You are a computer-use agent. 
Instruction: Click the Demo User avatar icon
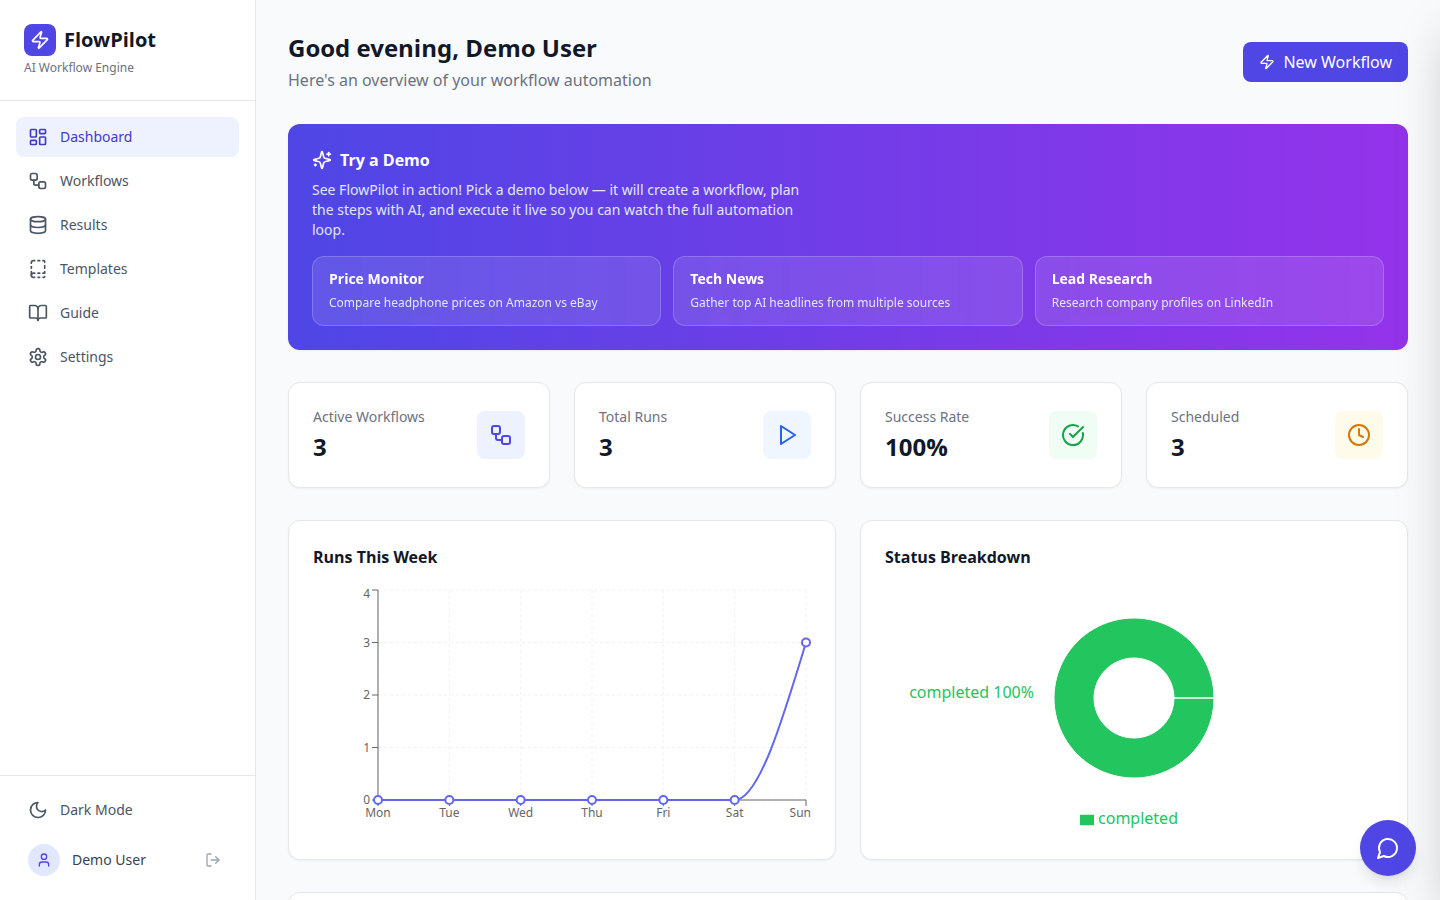pos(44,860)
